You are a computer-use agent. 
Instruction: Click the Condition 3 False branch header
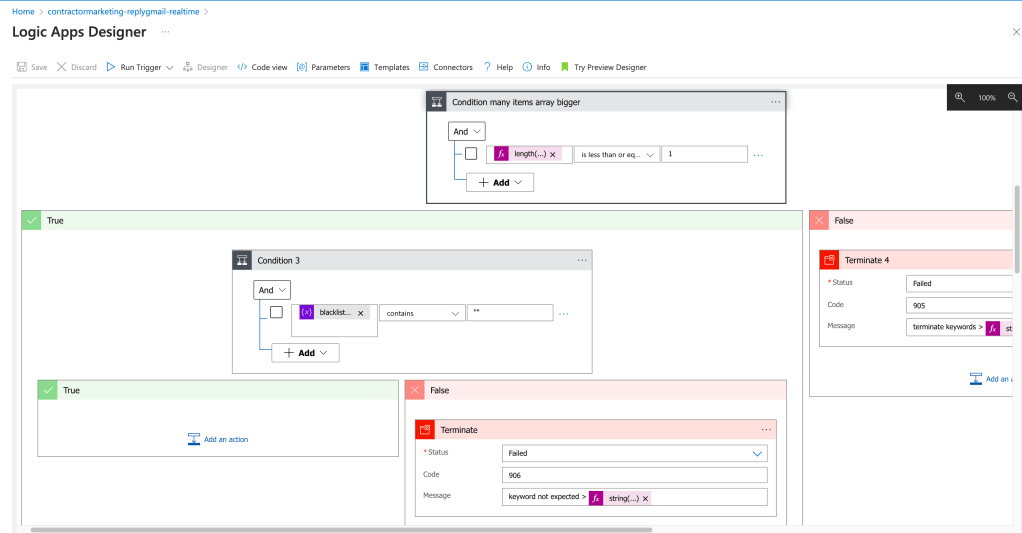pos(596,390)
